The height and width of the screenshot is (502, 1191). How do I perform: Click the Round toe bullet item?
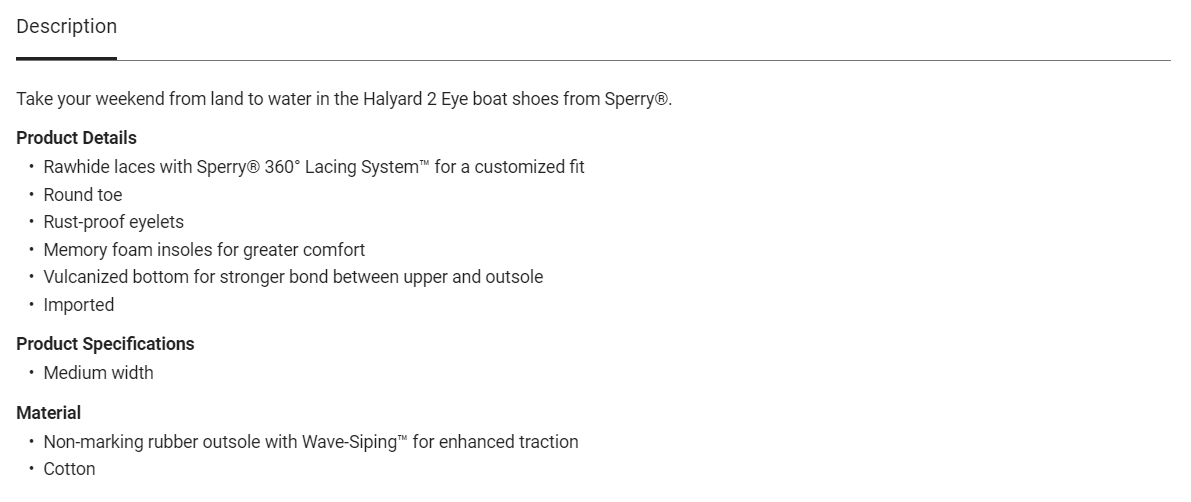tap(82, 195)
